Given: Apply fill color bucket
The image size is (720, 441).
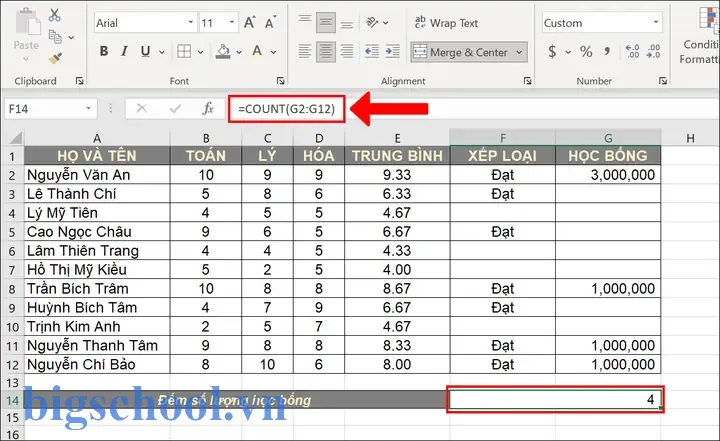Looking at the screenshot, I should pos(223,51).
